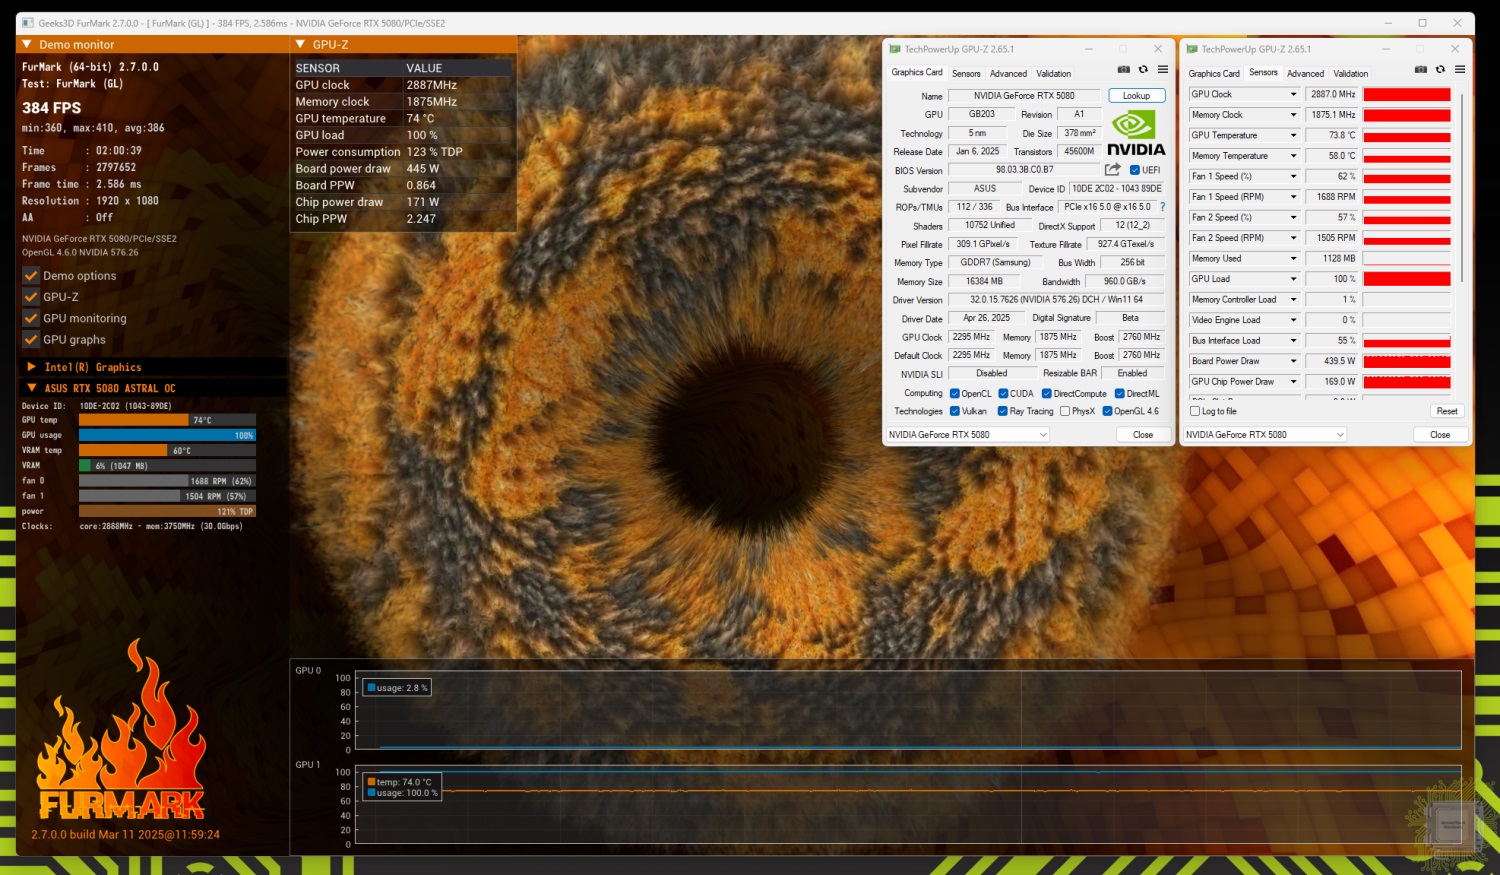
Task: Click the NVIDIA logo in GPU-Z
Action: 1135,133
